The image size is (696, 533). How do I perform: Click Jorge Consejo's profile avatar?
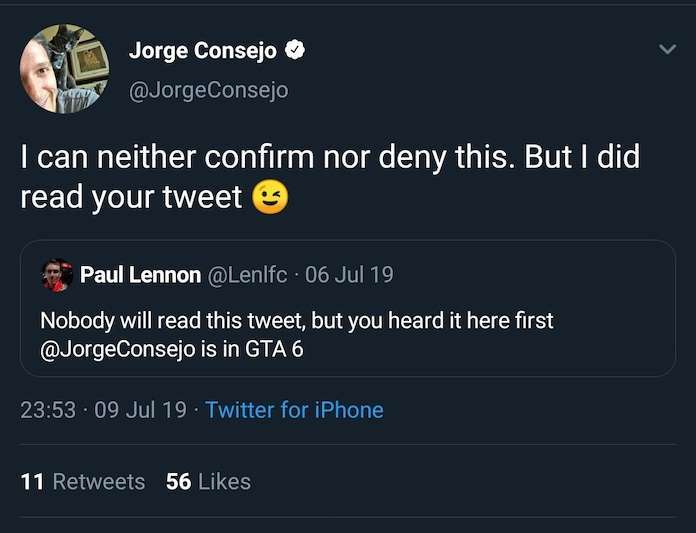point(64,69)
